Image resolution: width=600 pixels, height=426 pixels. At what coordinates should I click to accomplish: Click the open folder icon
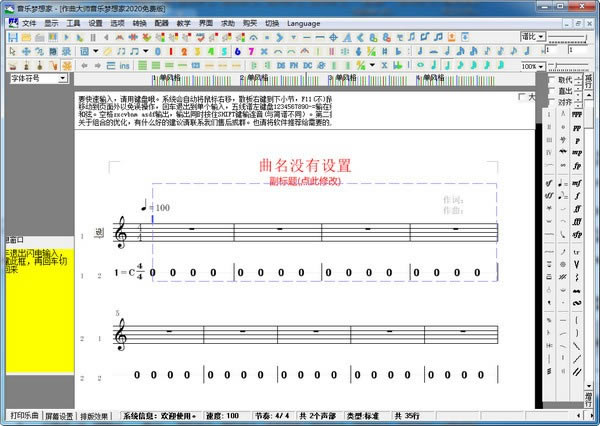point(28,37)
